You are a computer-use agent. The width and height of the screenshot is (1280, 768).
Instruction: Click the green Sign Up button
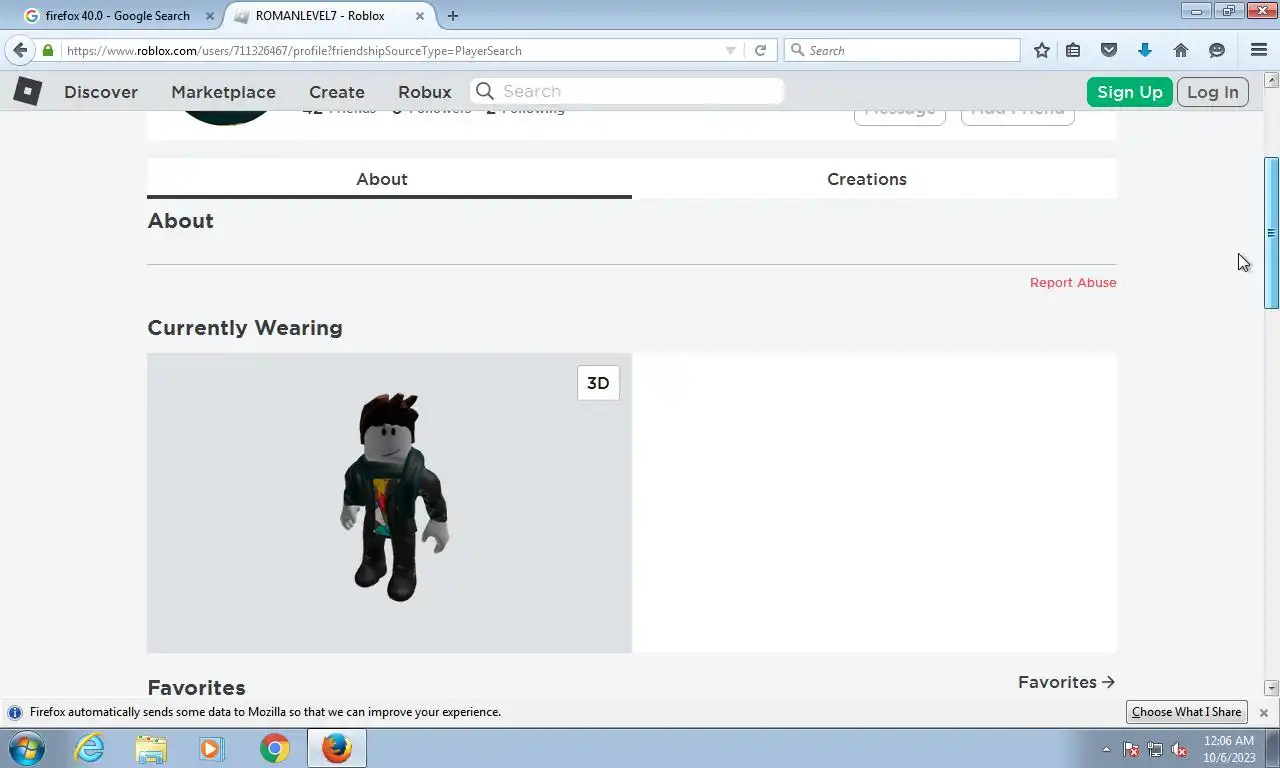1130,92
